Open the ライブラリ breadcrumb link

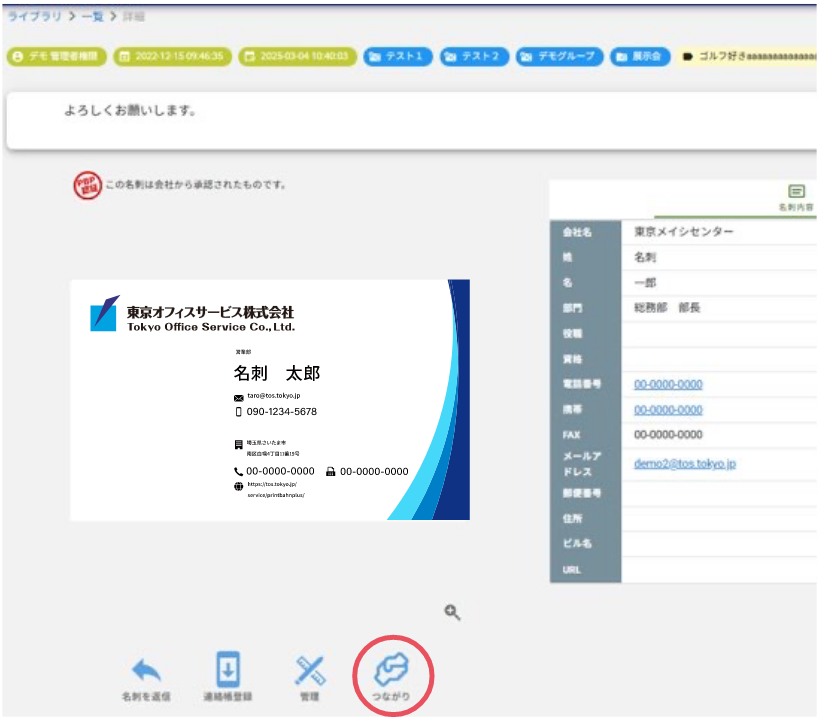pos(33,17)
